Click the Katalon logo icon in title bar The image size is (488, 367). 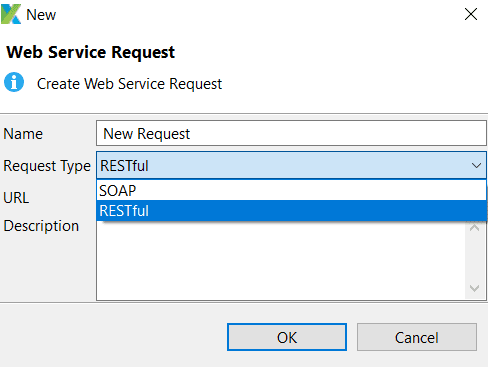[11, 14]
